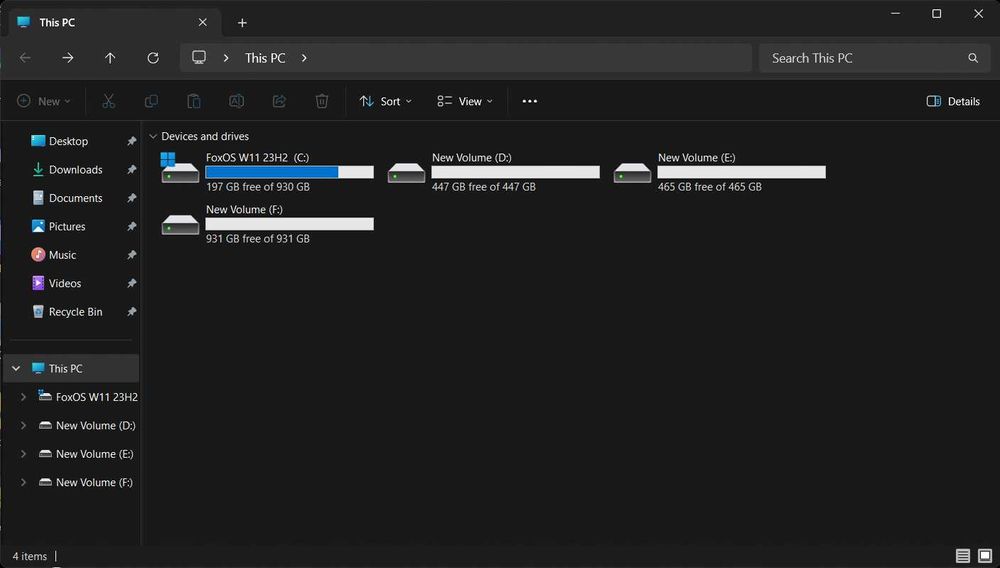1000x568 pixels.
Task: Click the search magnifier icon
Action: pyautogui.click(x=973, y=58)
